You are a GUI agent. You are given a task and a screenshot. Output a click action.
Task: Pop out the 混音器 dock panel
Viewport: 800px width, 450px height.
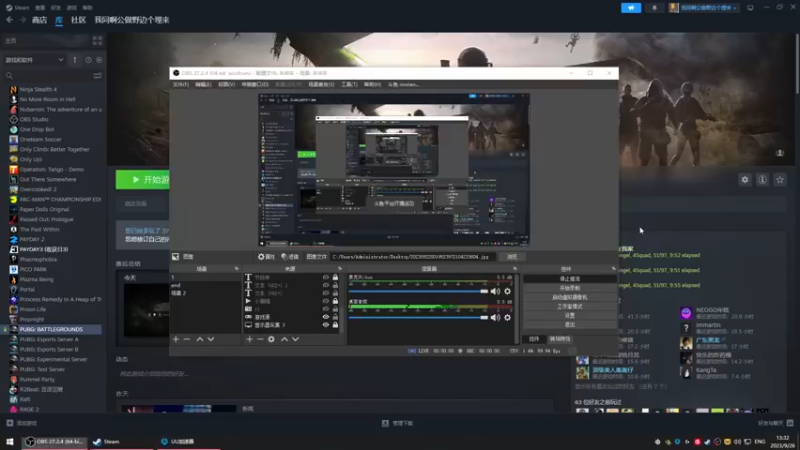(514, 269)
